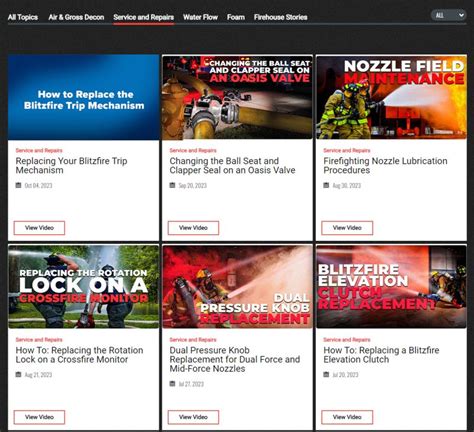Expand the ALL filter dropdown
Image resolution: width=474 pixels, height=432 pixels.
click(449, 15)
